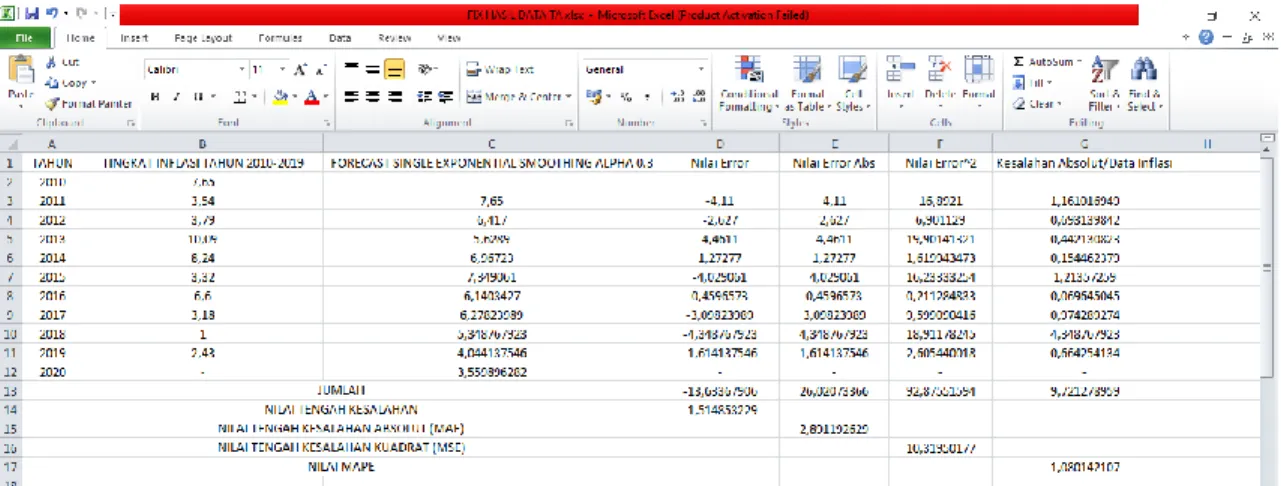Switch to the Formulas tab
Image resolution: width=1281 pixels, height=486 pixels.
click(280, 38)
